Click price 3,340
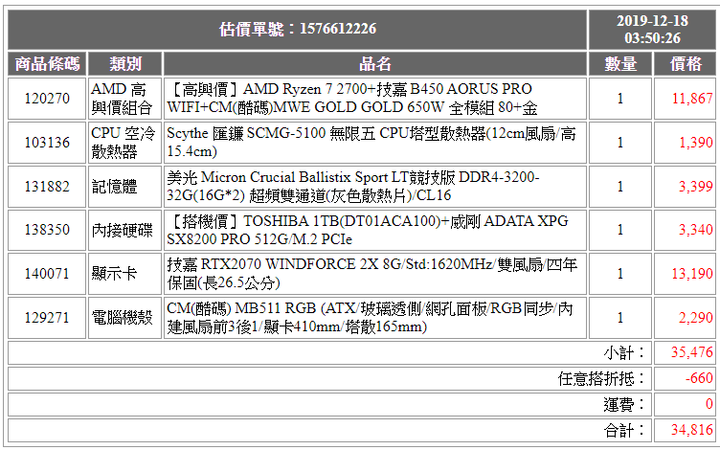 (x=696, y=230)
